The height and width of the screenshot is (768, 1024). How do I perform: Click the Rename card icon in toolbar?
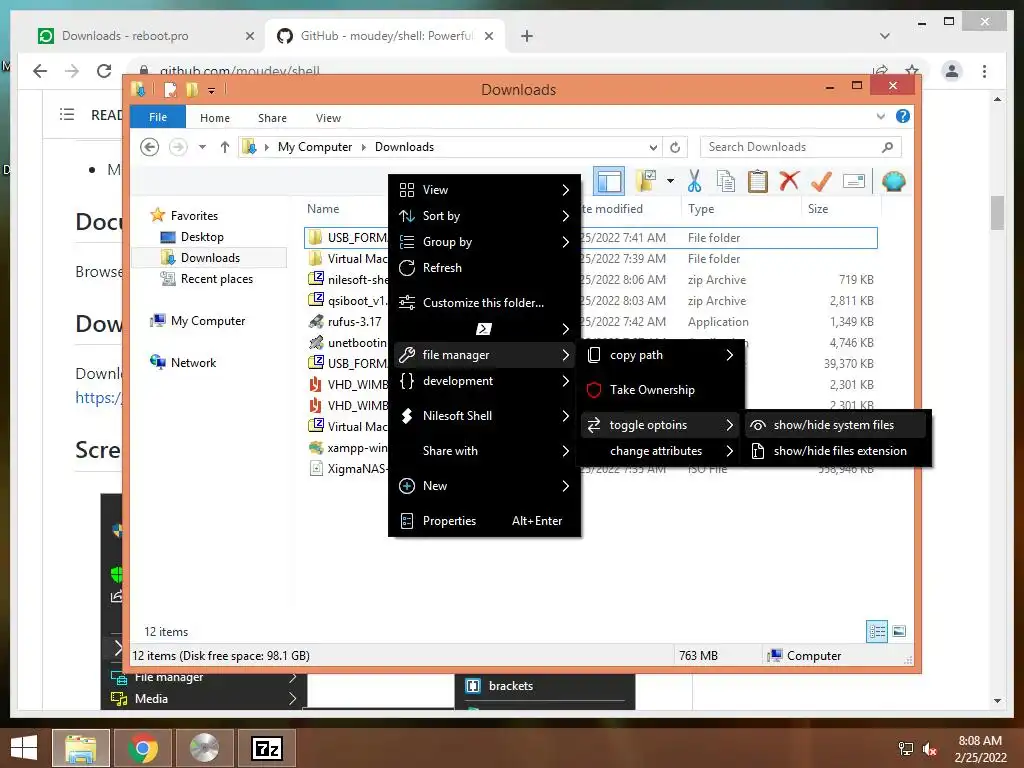click(x=854, y=181)
